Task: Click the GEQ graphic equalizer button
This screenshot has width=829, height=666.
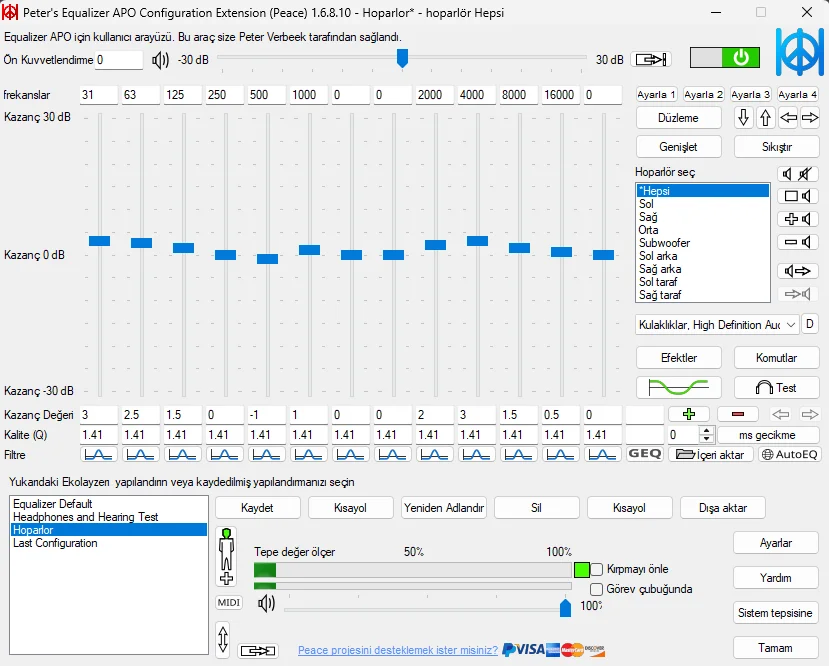Action: (644, 454)
